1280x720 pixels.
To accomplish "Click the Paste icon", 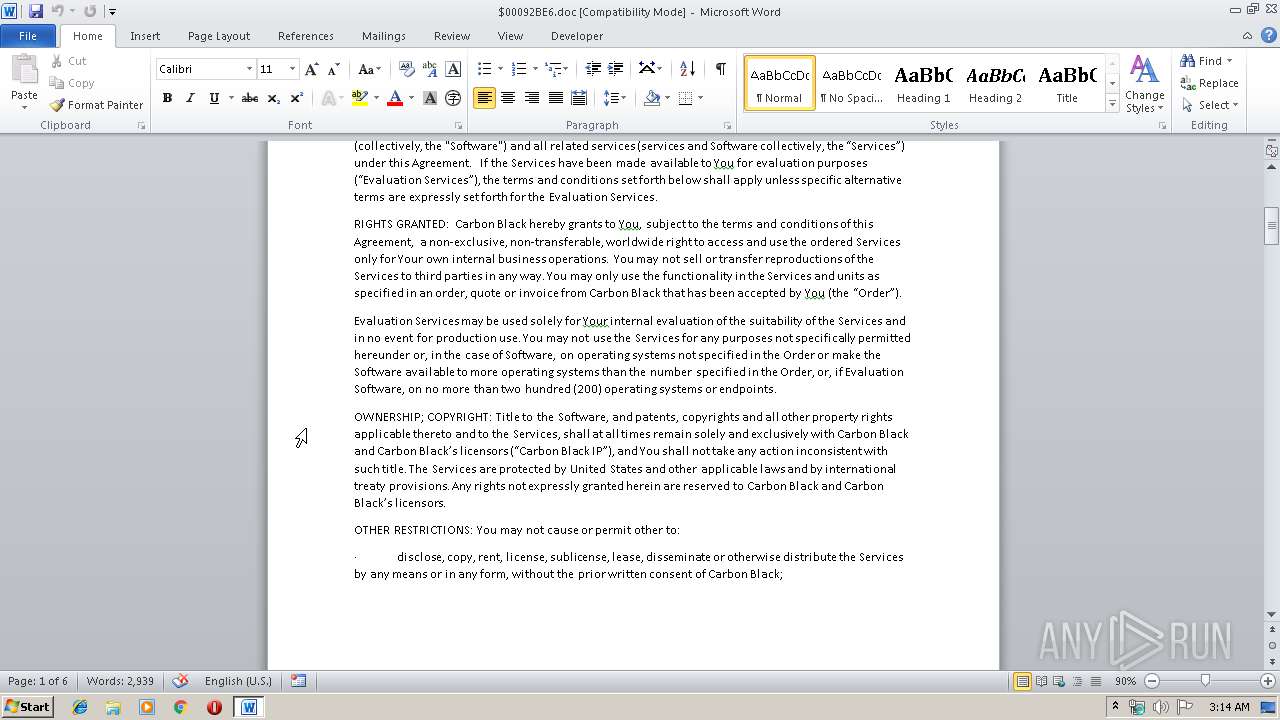I will click(24, 70).
